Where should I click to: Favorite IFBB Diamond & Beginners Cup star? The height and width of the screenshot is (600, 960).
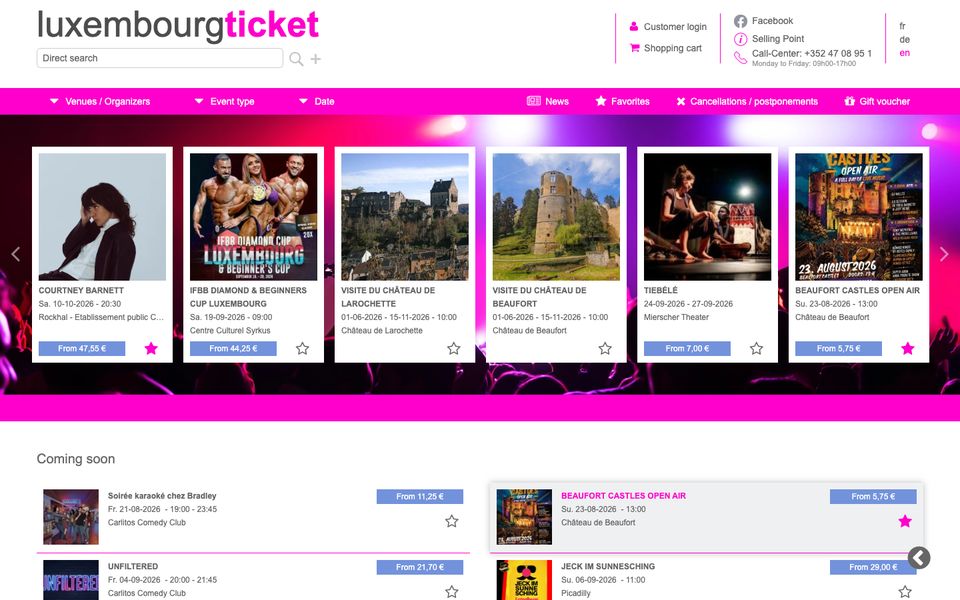[302, 348]
